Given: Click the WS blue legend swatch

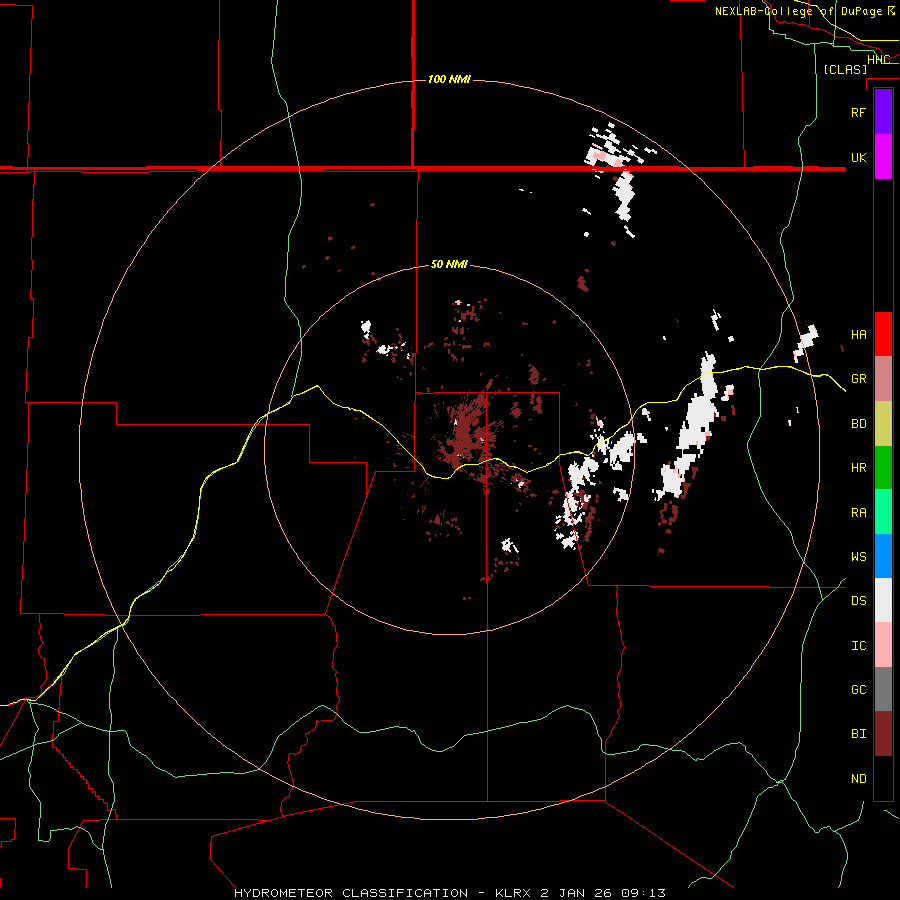Looking at the screenshot, I should 883,556.
